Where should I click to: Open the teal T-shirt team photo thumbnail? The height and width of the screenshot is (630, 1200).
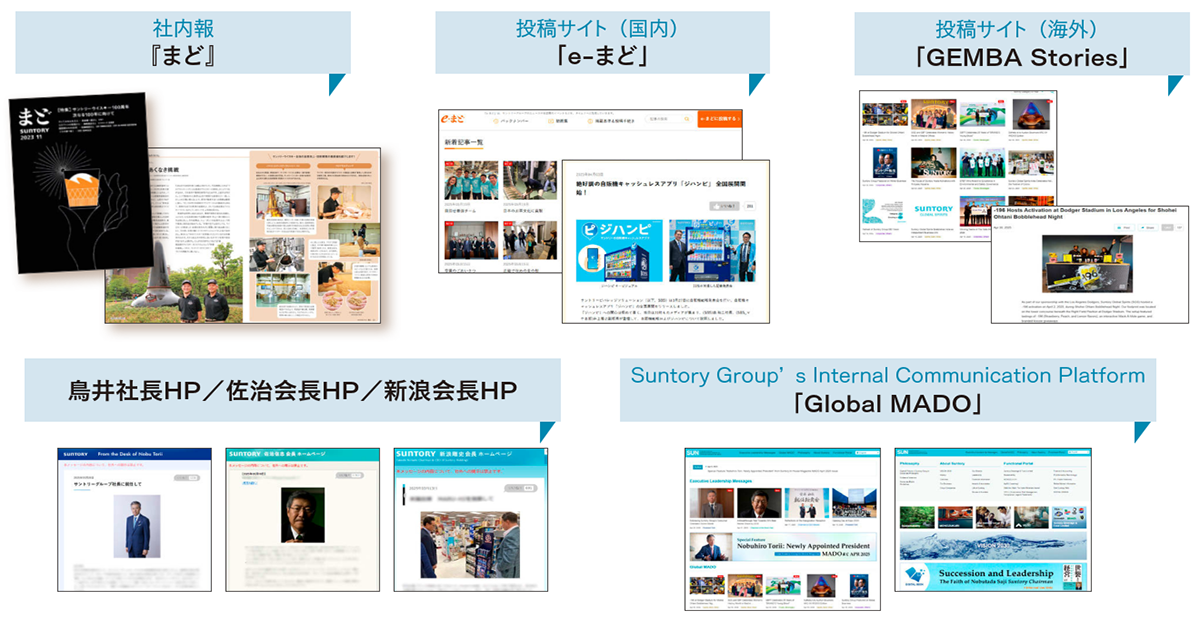coord(470,180)
